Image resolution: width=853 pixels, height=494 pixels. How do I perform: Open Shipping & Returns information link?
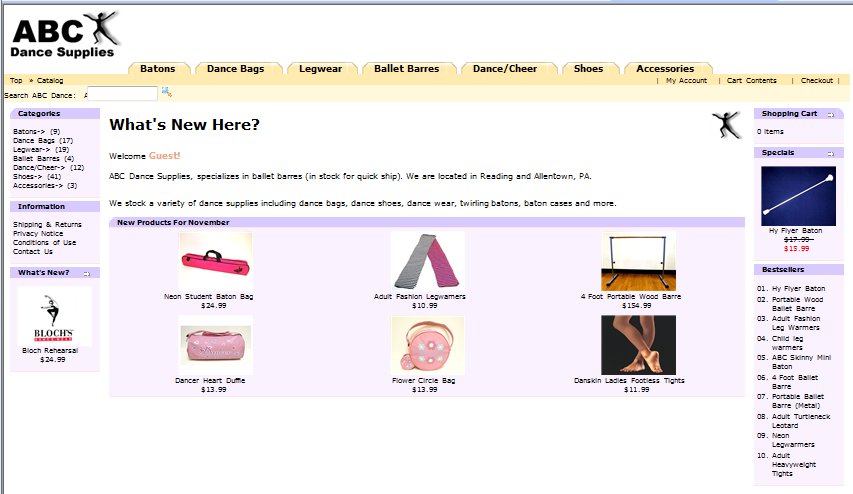(47, 225)
